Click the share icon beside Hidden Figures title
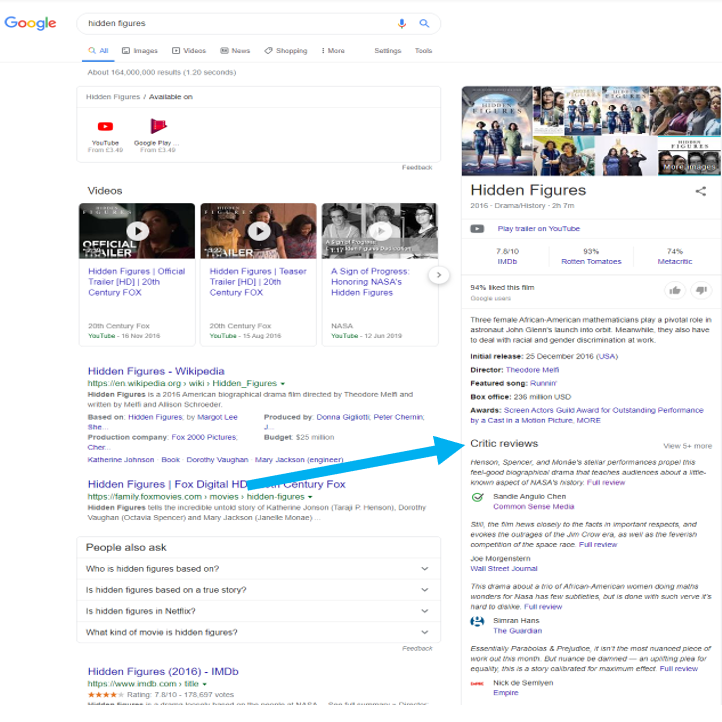The image size is (722, 722). (700, 191)
